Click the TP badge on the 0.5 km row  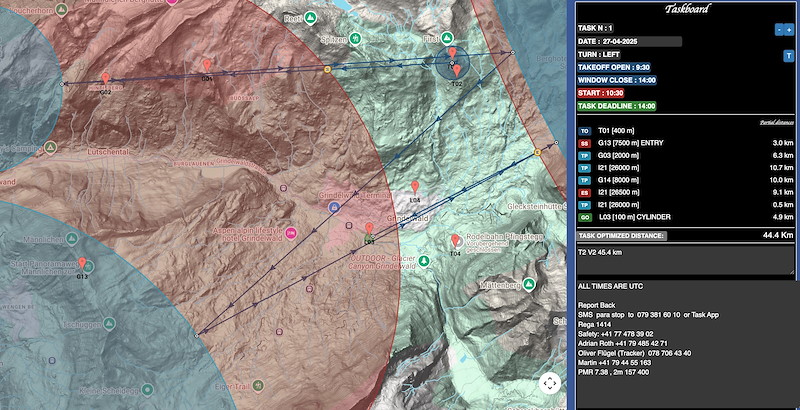585,205
